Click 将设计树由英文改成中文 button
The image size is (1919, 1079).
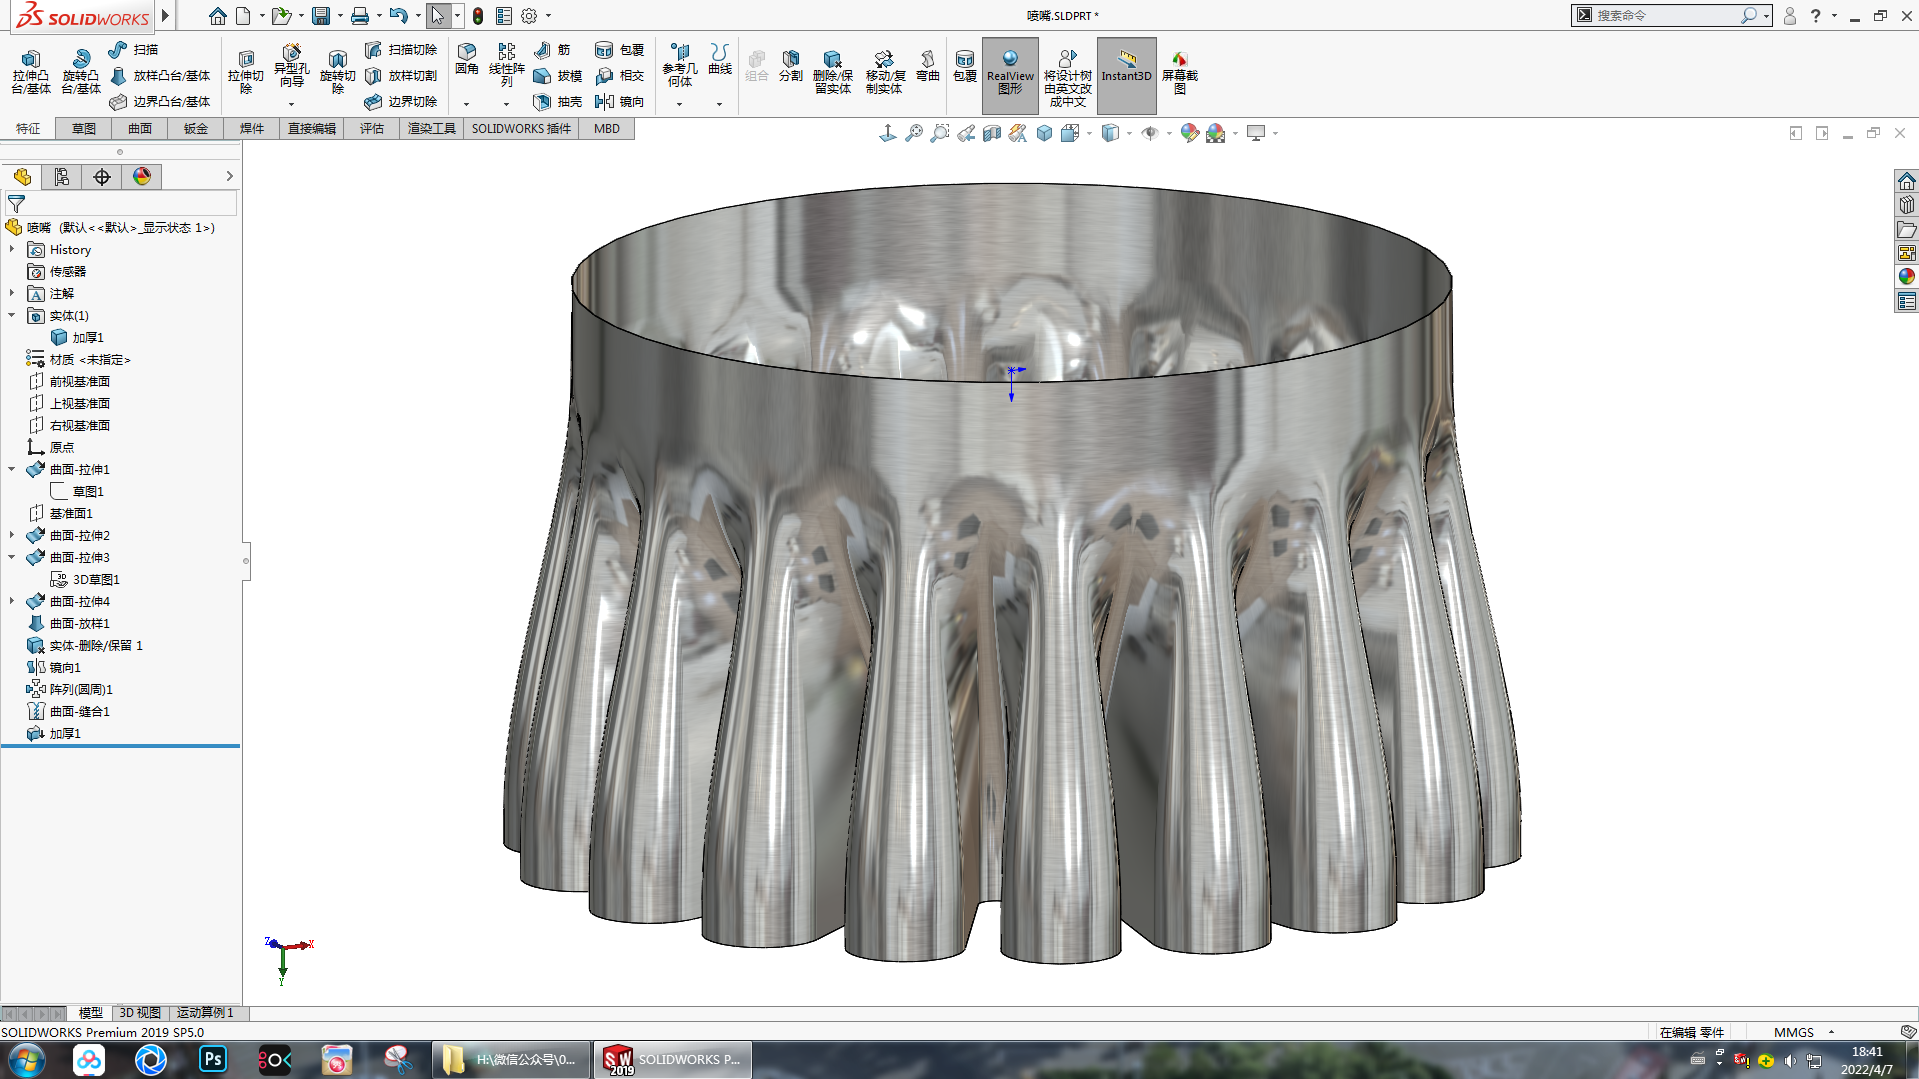click(x=1067, y=76)
